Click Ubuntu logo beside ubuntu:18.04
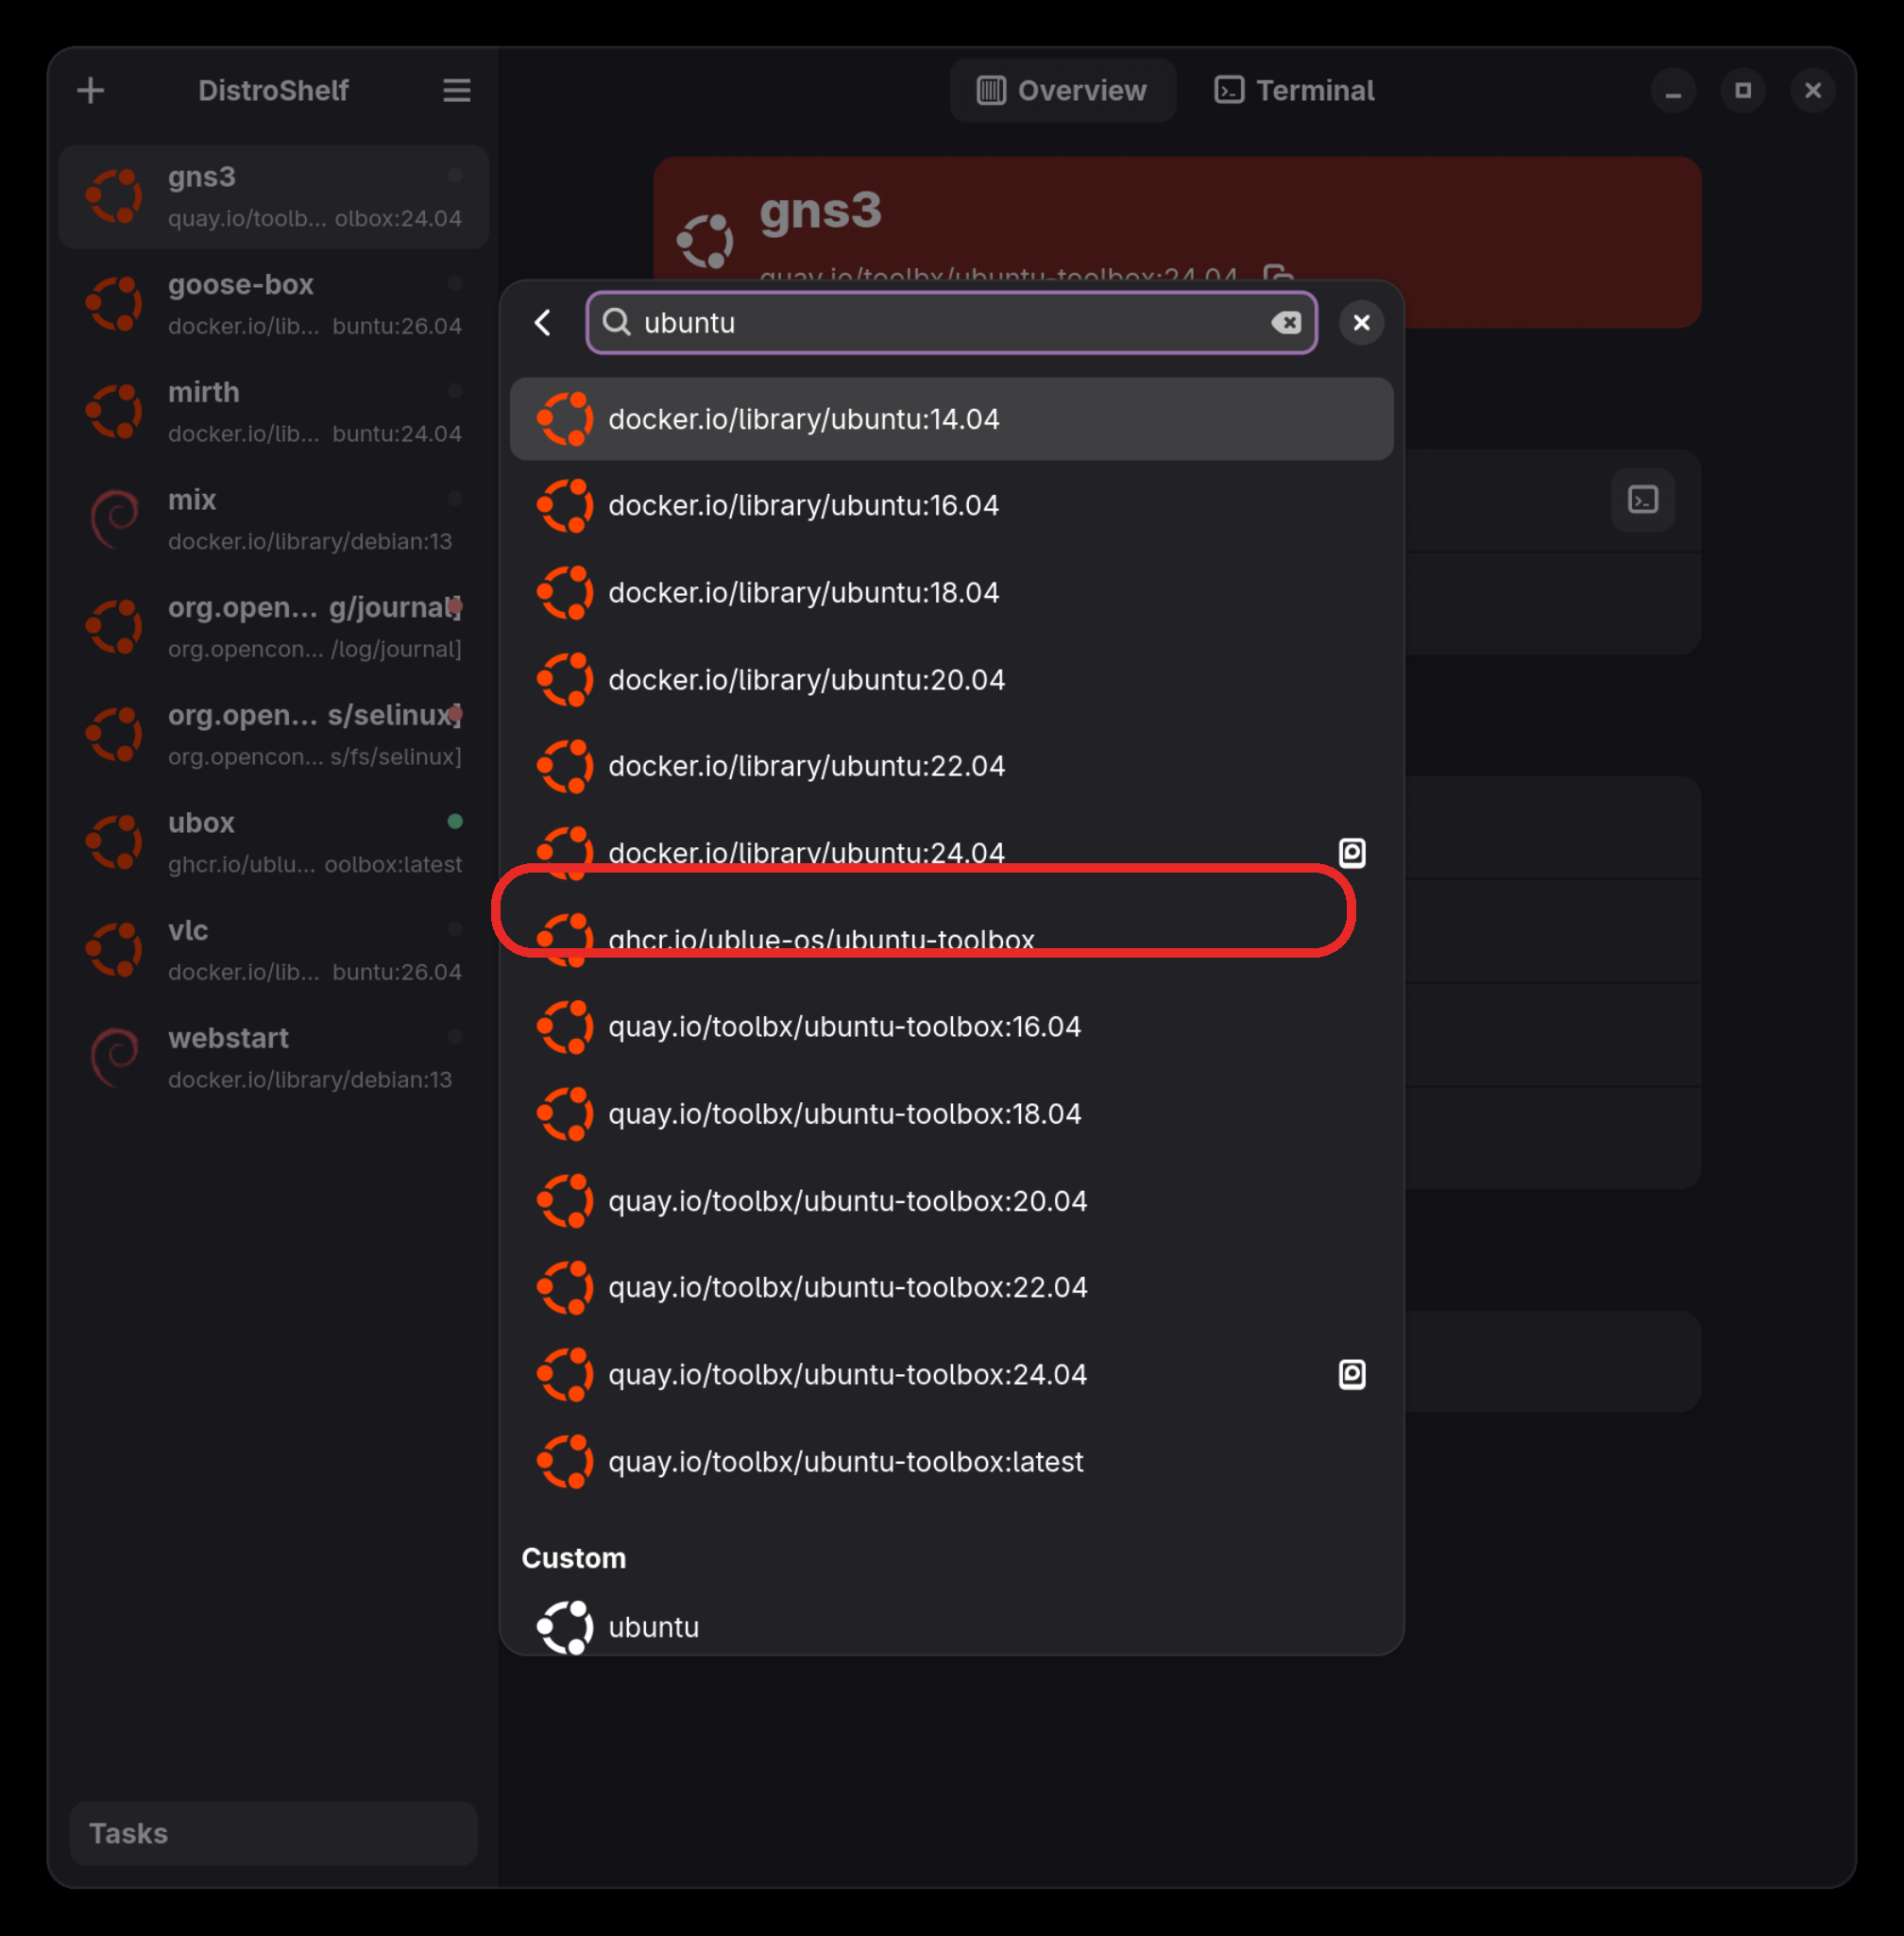This screenshot has width=1904, height=1936. (x=565, y=592)
